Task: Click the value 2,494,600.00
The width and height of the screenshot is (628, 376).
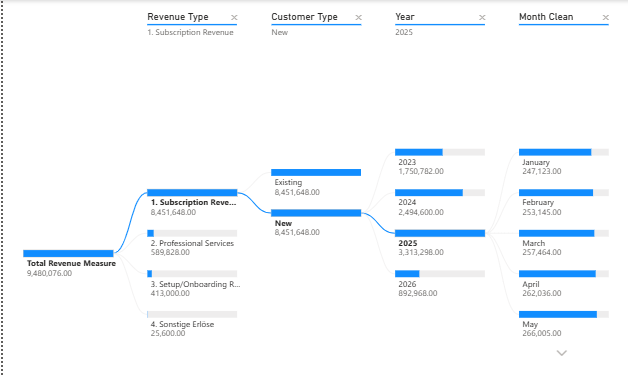Action: [421, 212]
